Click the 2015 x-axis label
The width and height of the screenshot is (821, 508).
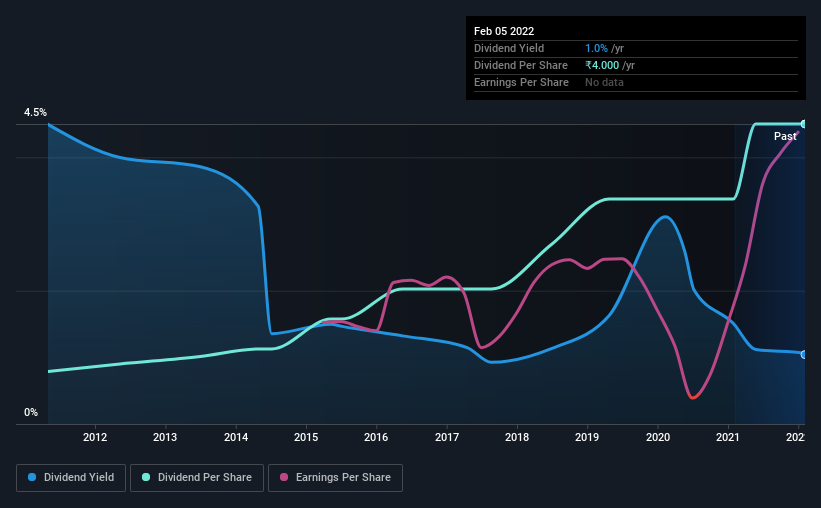(x=306, y=437)
